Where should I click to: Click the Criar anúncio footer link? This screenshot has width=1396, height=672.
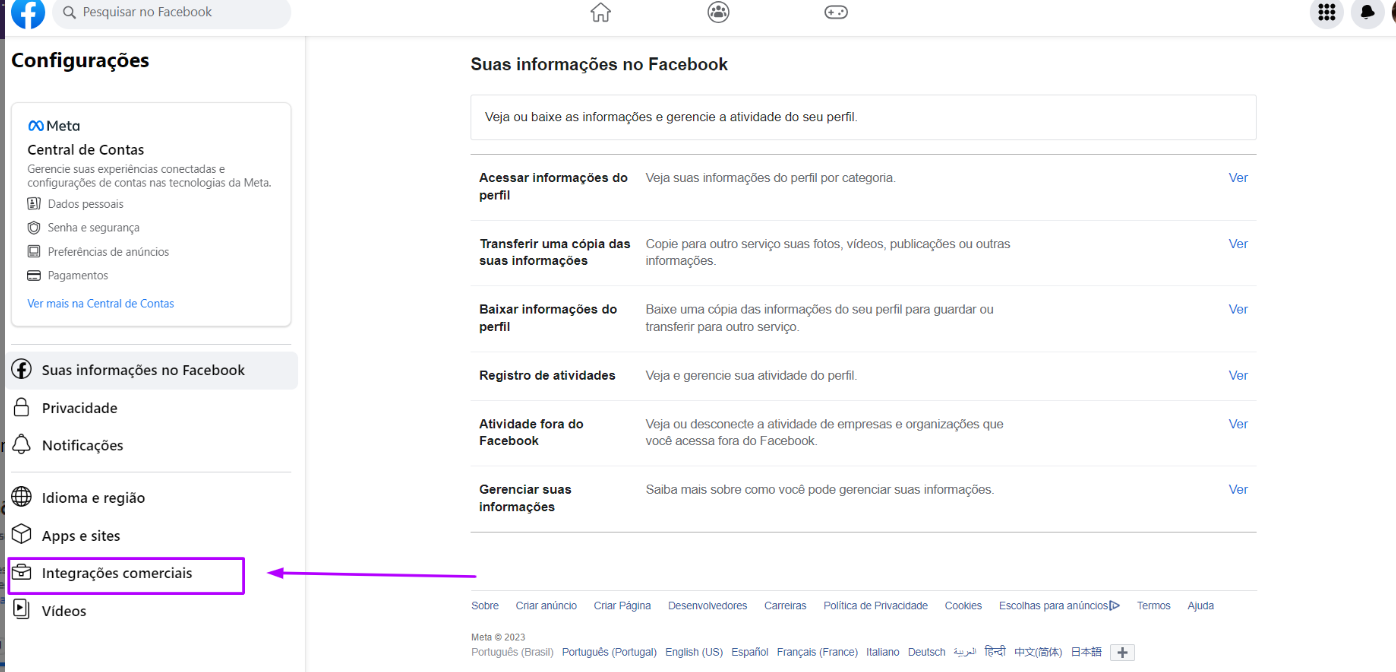coord(546,605)
